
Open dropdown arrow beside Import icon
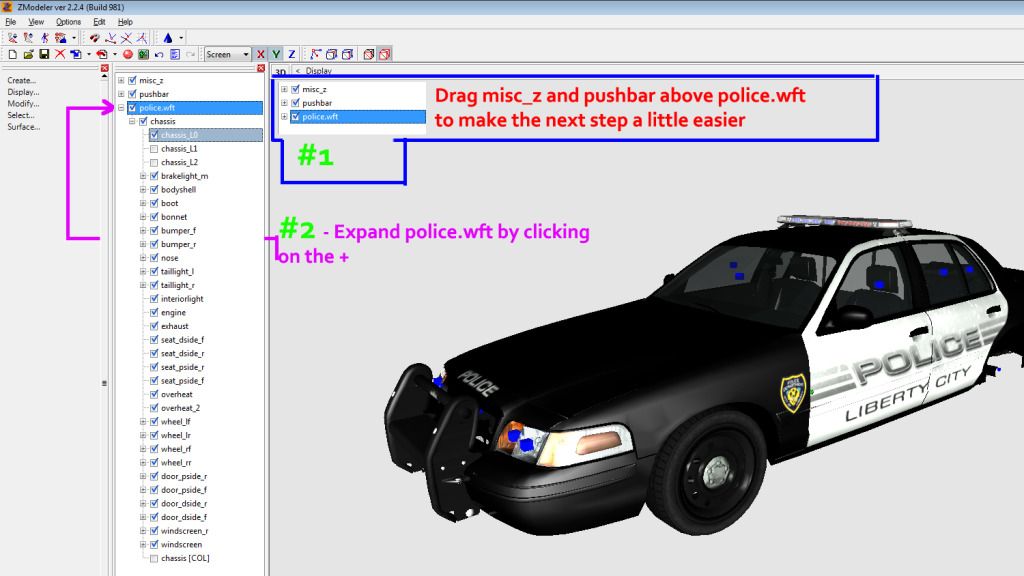pyautogui.click(x=89, y=54)
